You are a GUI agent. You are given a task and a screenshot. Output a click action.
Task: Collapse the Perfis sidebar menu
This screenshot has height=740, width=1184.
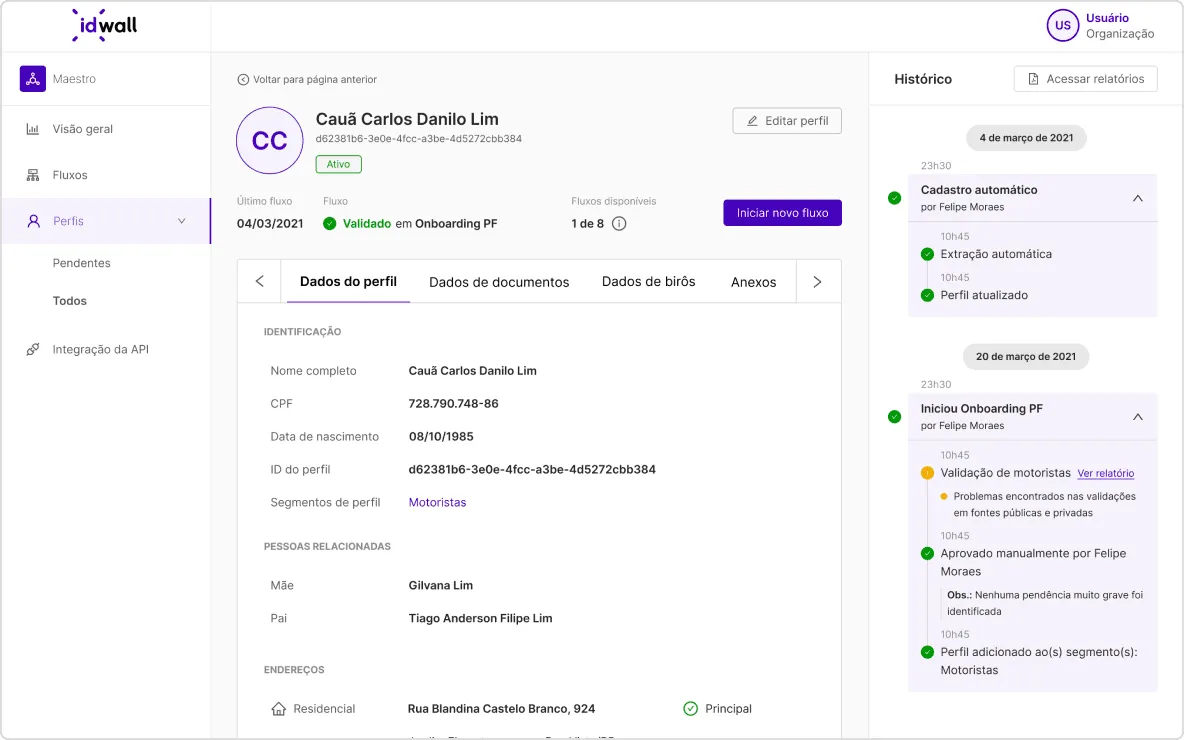point(181,221)
